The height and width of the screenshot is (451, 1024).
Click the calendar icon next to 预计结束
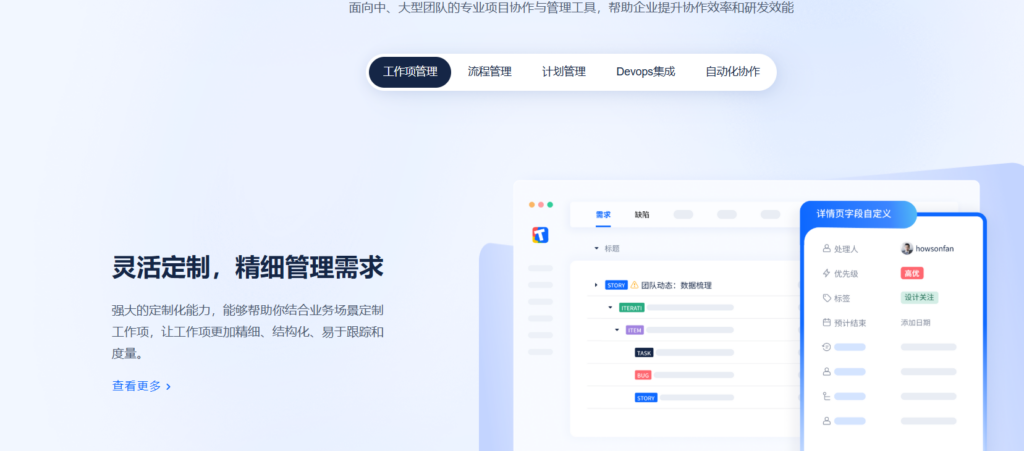coord(826,323)
